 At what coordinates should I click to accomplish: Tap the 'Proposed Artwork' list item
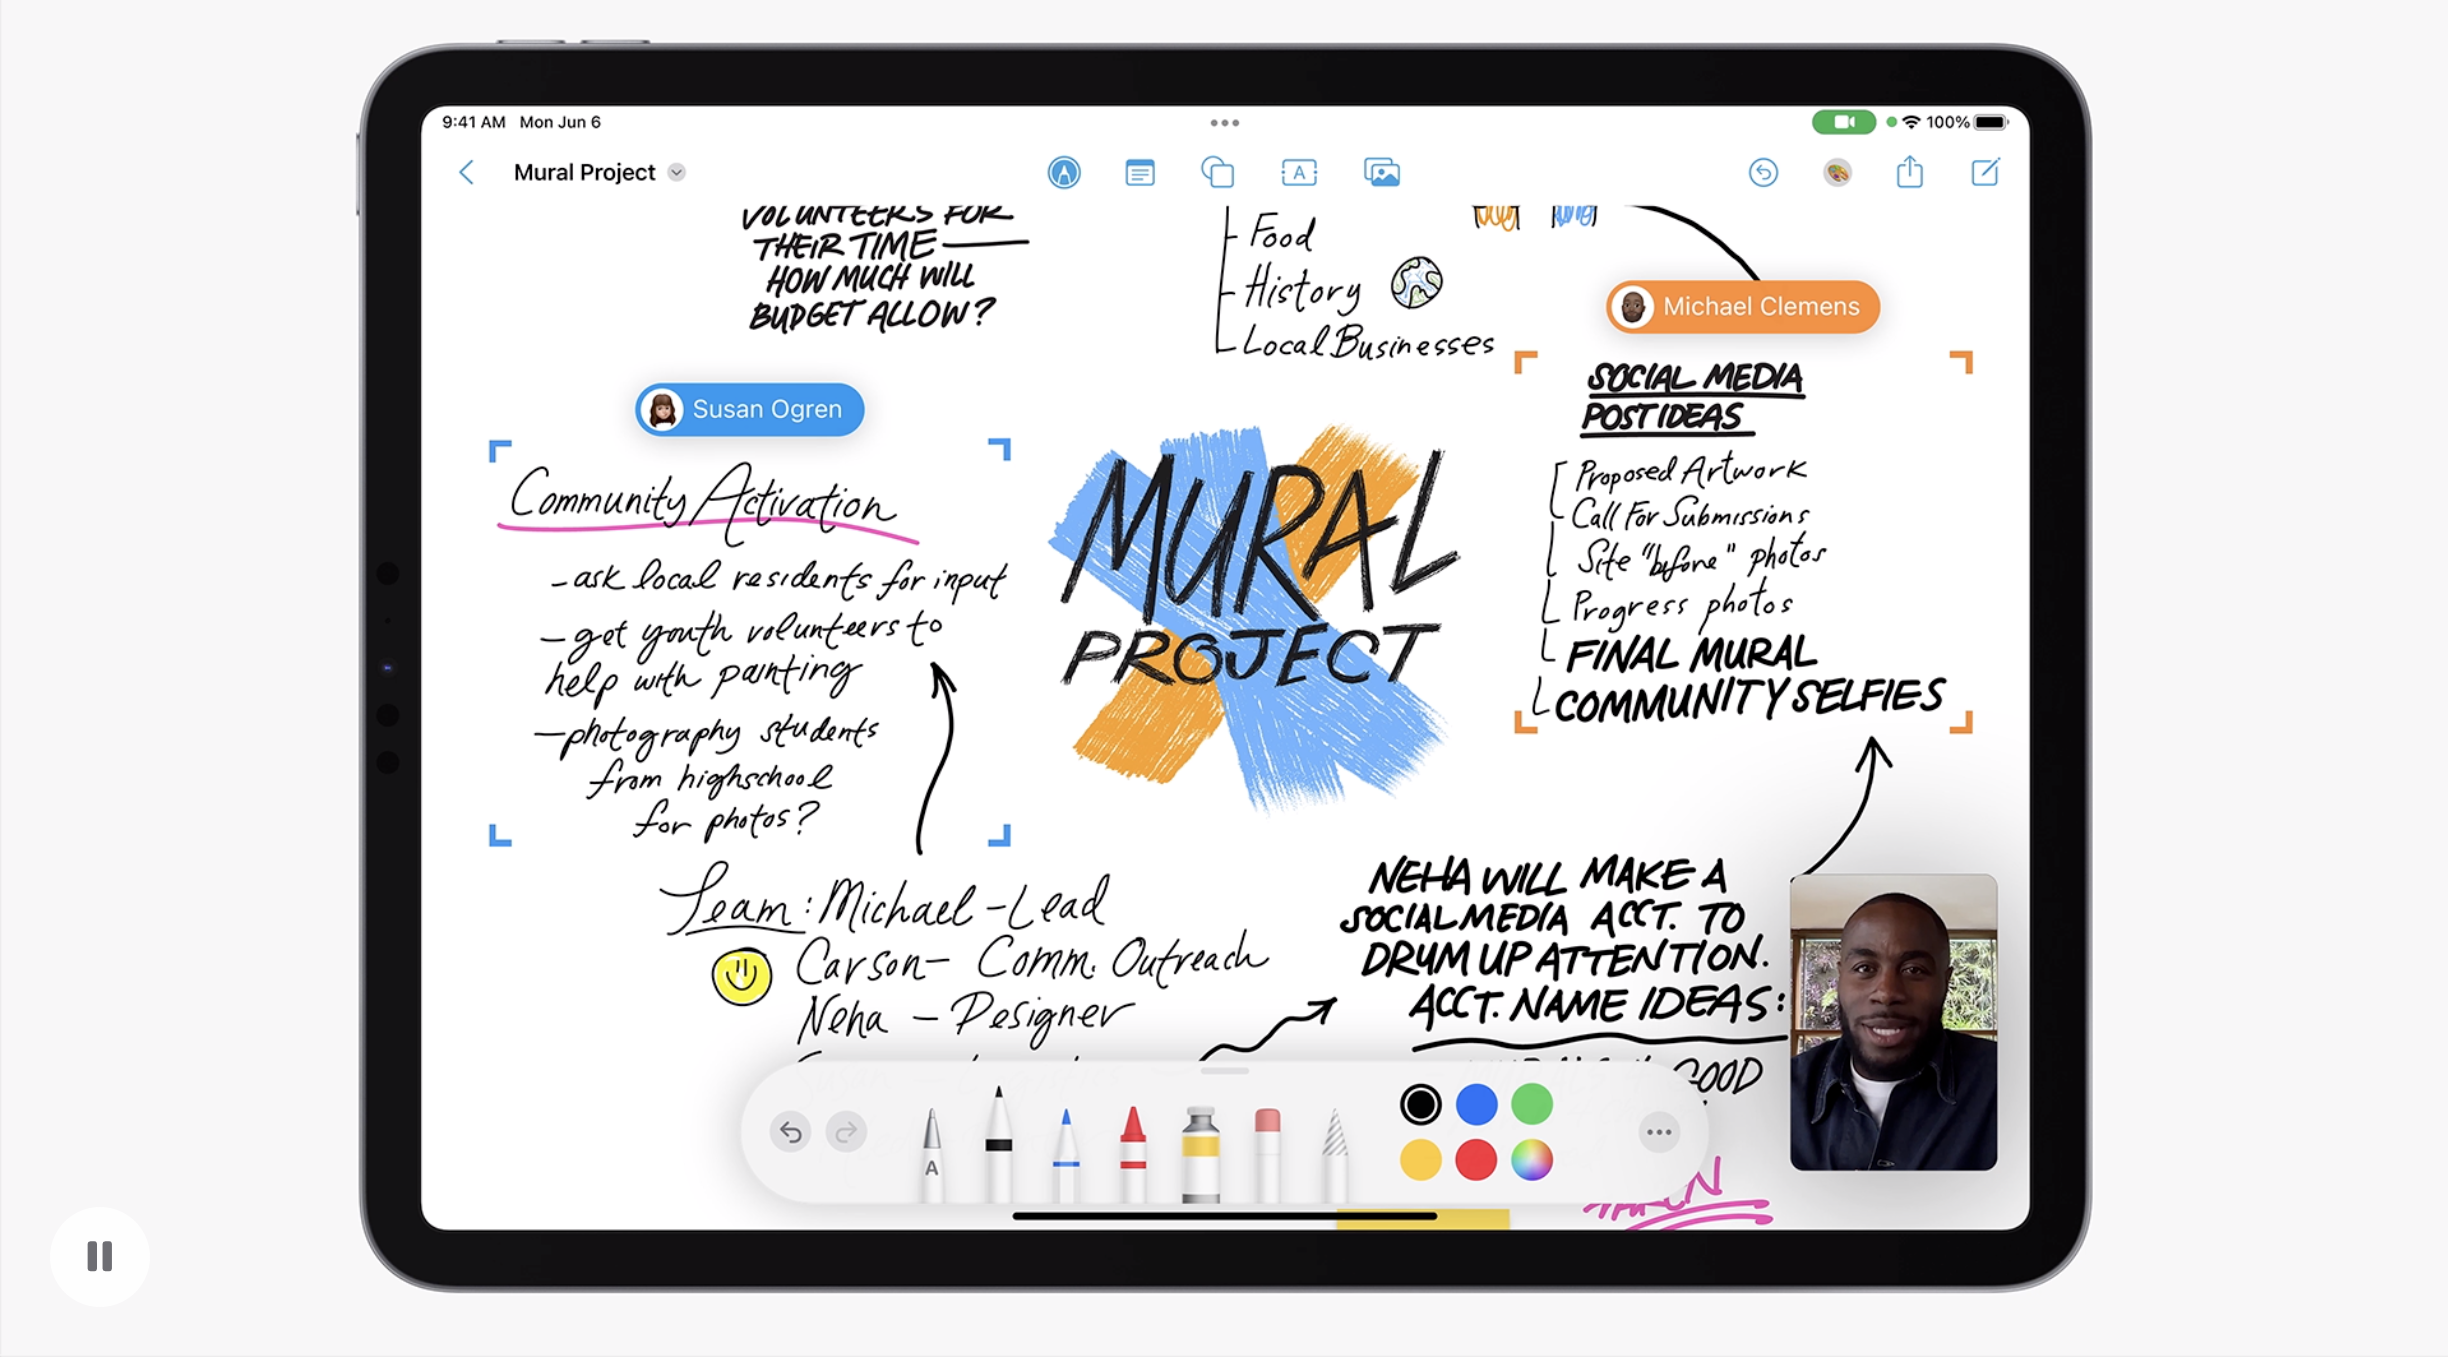coord(1690,471)
